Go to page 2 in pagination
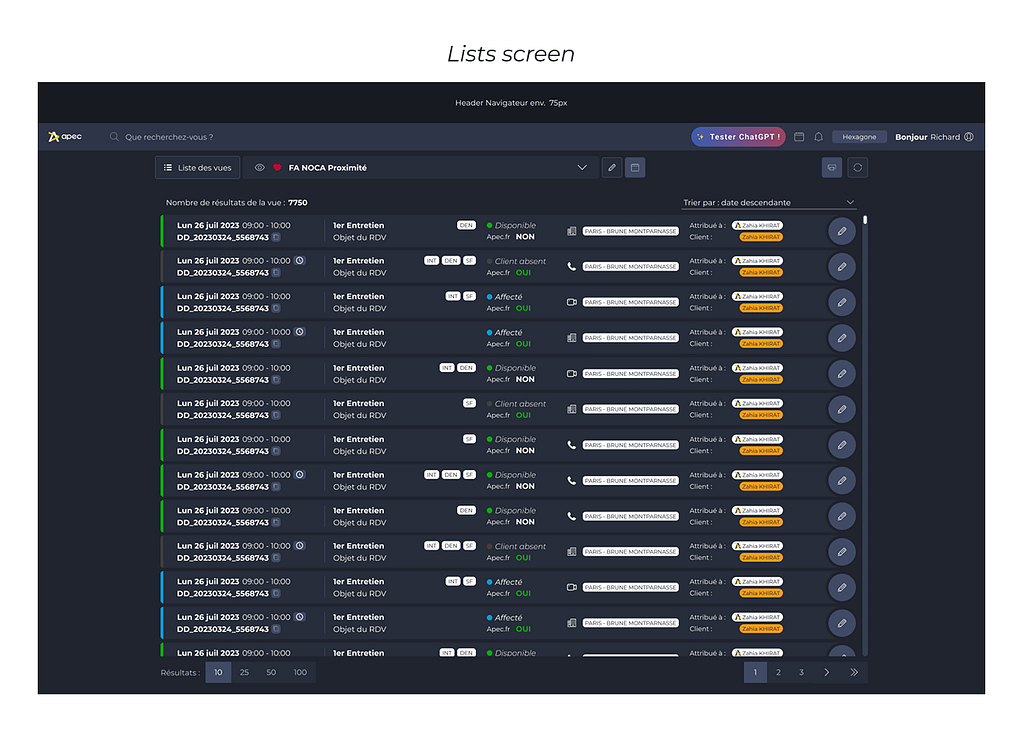Screen dimensions: 1023x732 point(778,673)
